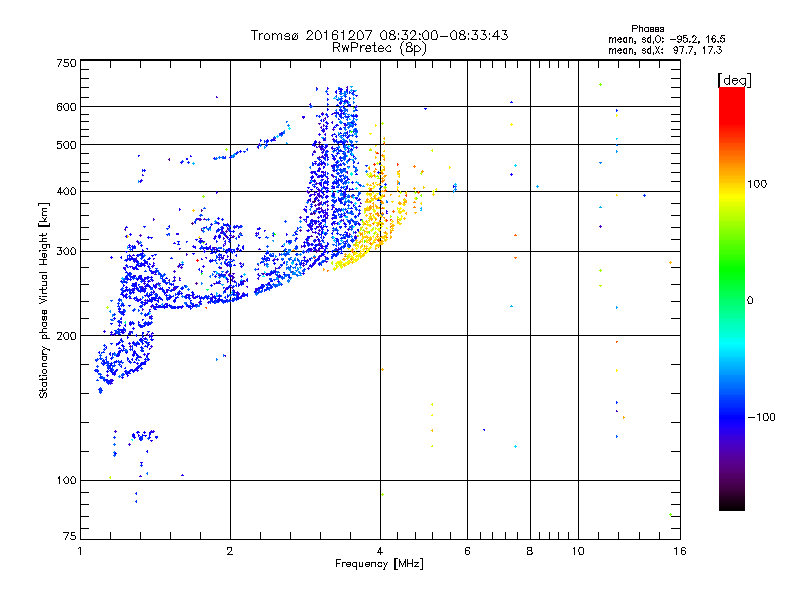
Task: Click the y-axis tick label '300'
Action: 66,252
